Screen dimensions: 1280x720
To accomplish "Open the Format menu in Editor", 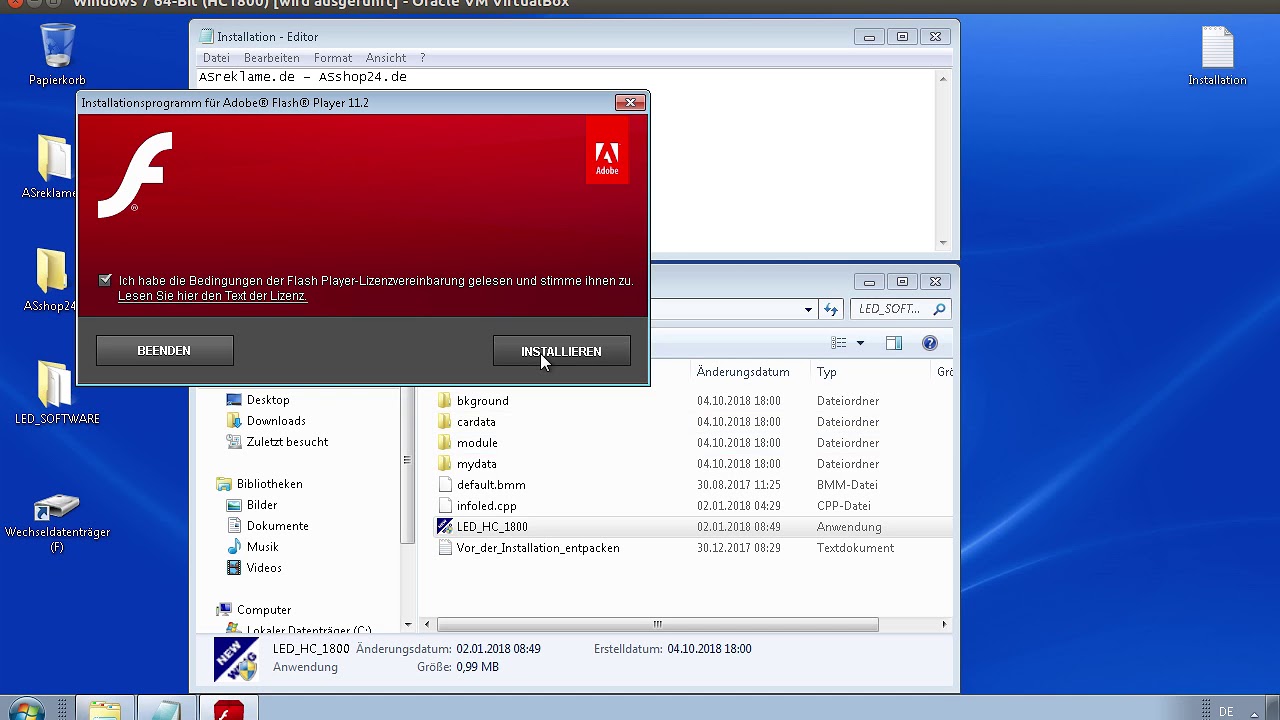I will coord(333,58).
